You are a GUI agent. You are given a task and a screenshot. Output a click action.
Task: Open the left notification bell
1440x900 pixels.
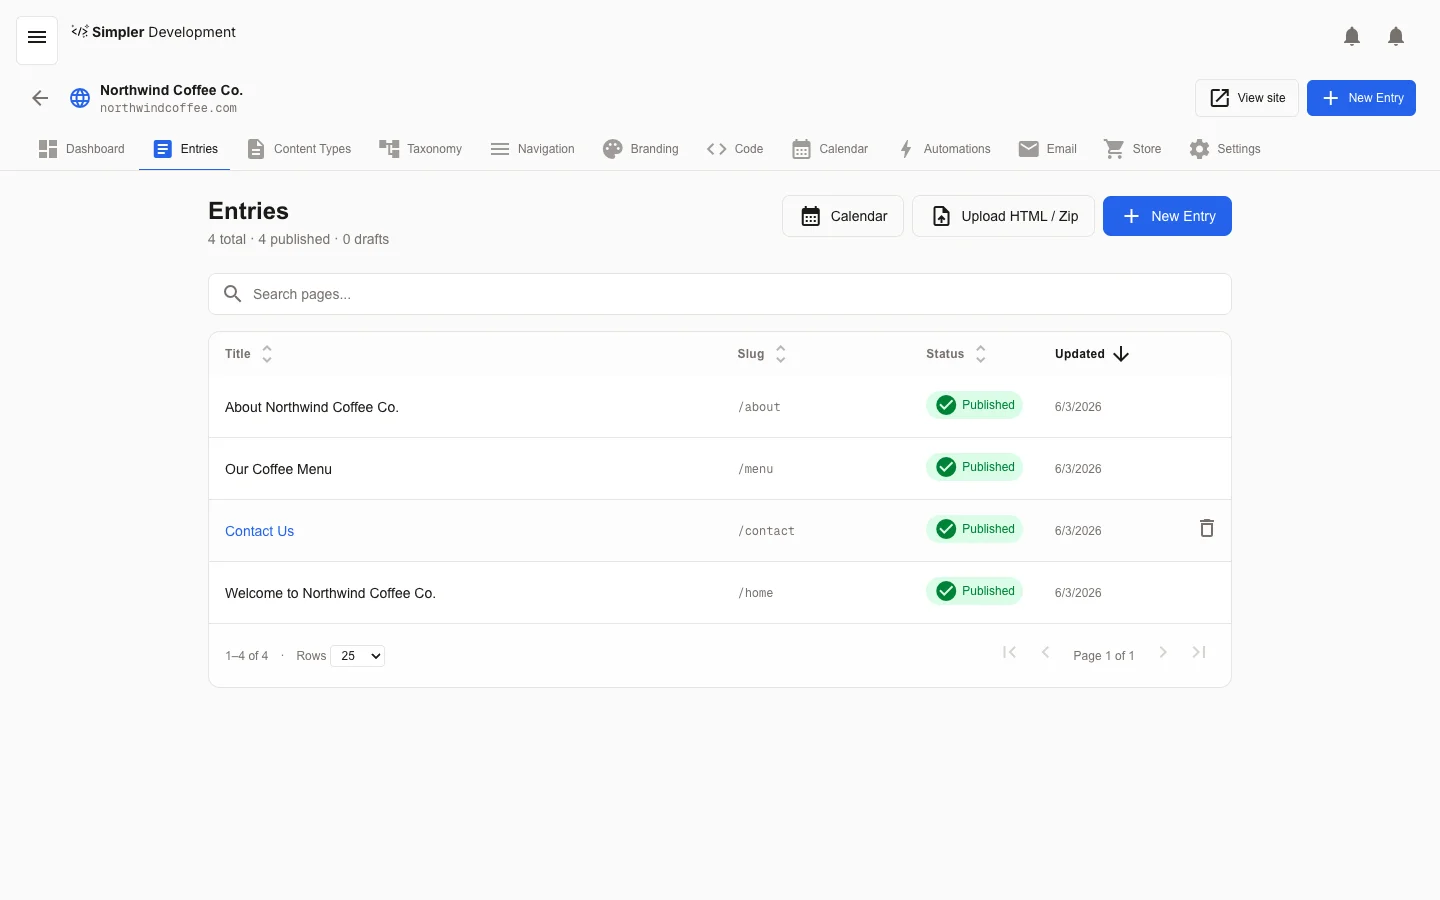(x=1352, y=37)
